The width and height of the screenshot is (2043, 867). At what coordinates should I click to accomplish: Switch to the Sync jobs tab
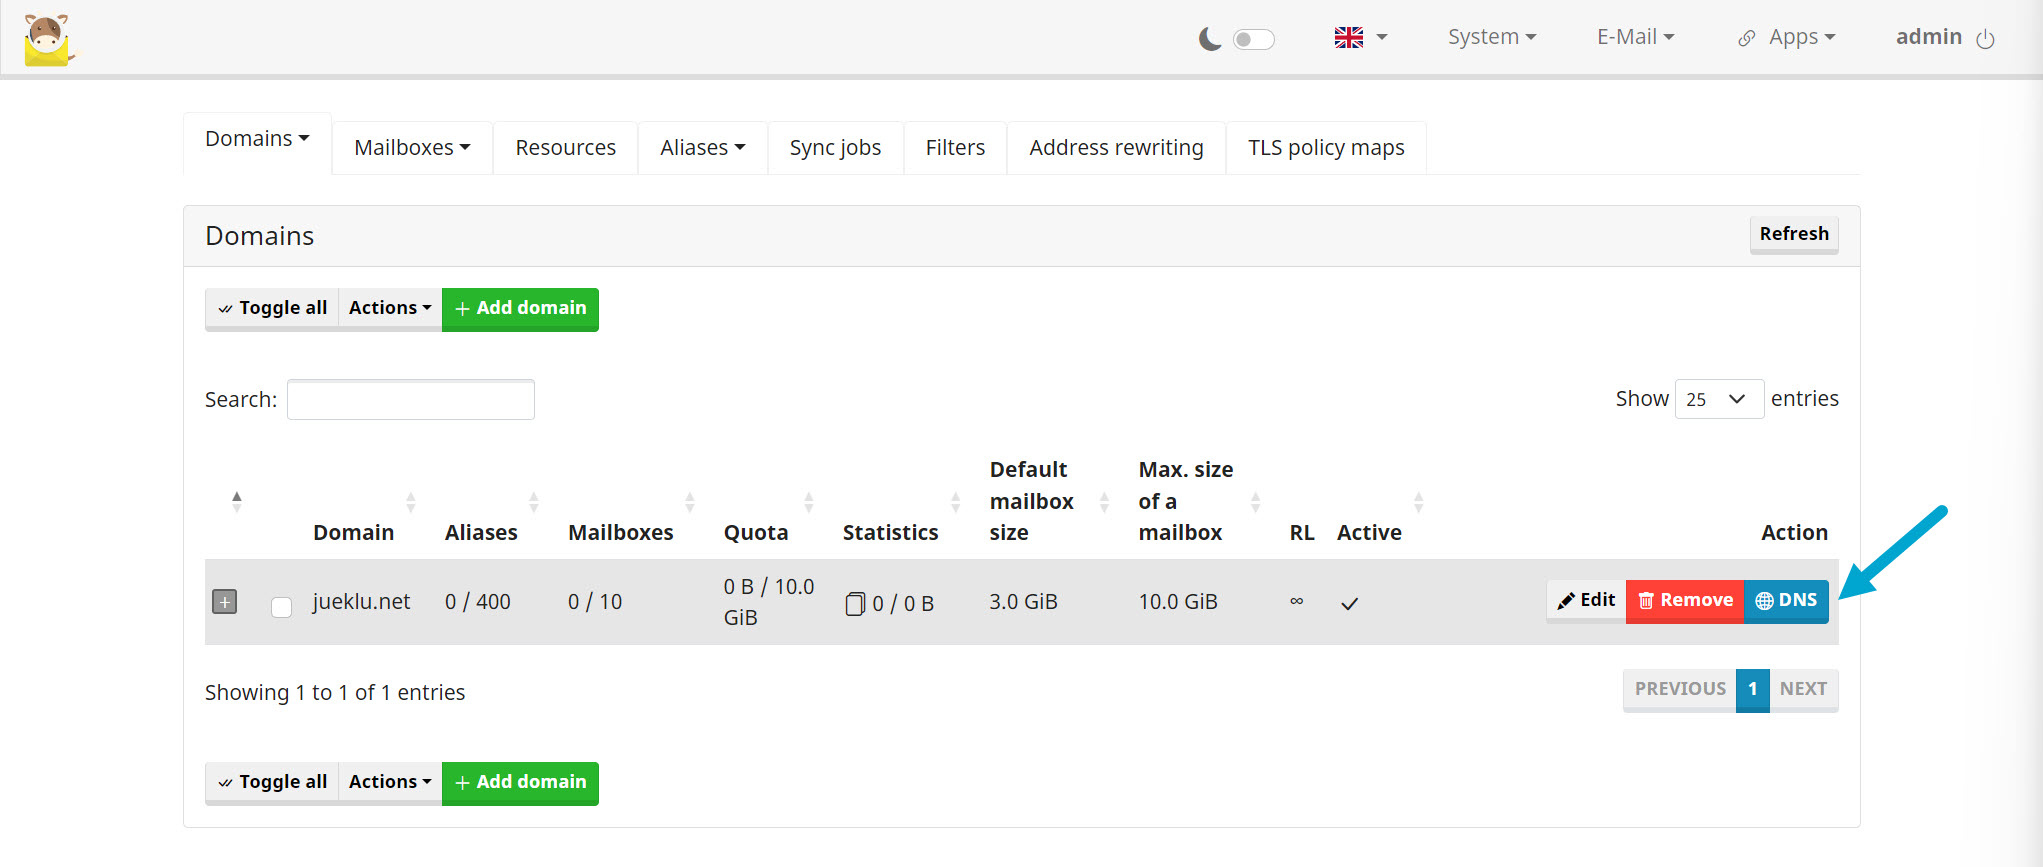click(x=835, y=148)
